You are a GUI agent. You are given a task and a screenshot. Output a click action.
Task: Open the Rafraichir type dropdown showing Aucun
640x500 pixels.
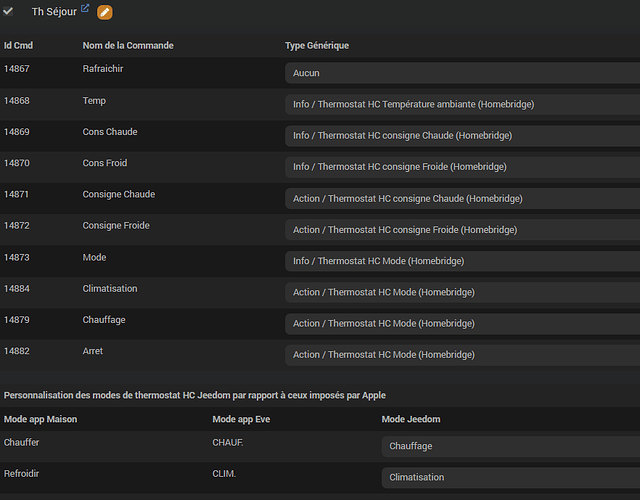462,73
